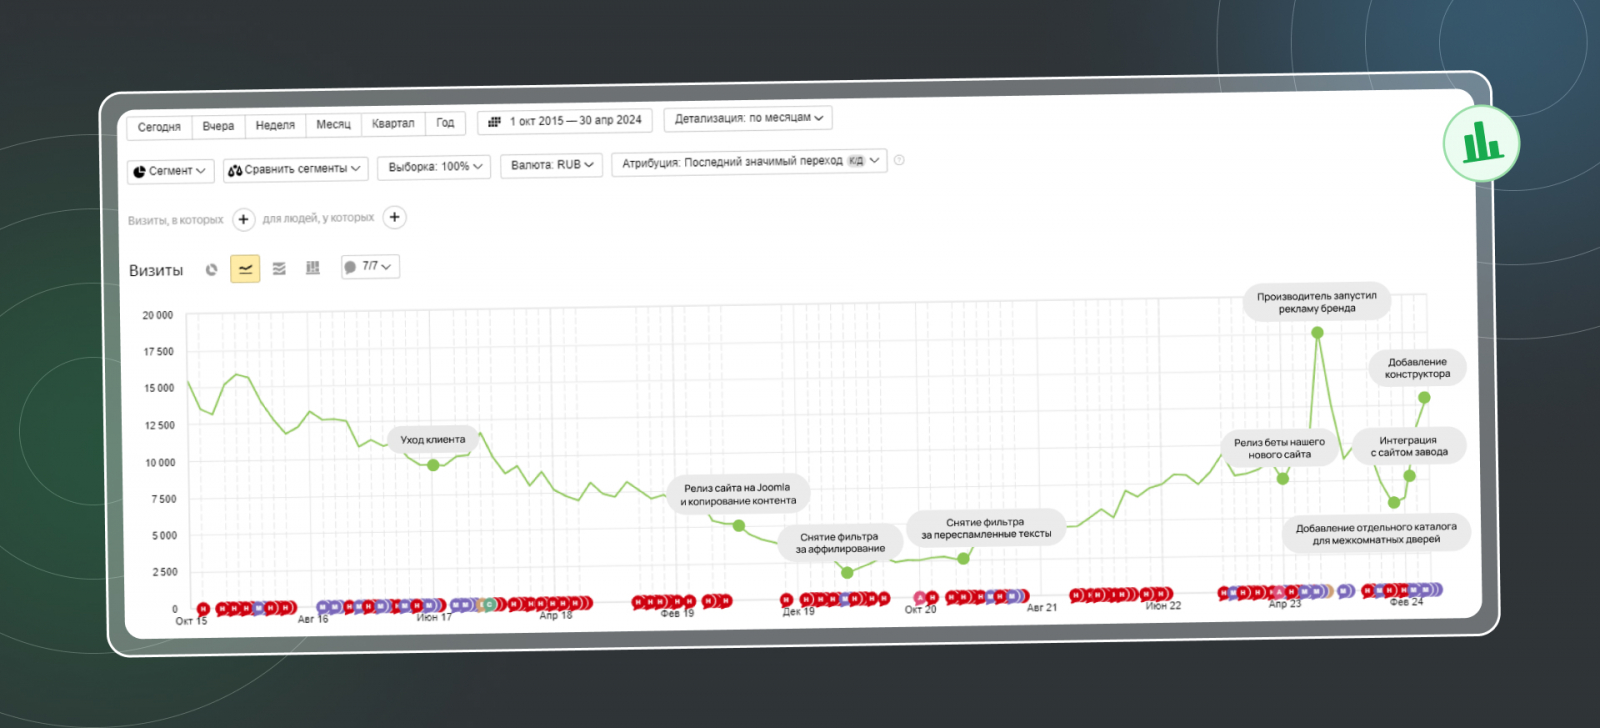Click the green bar chart logo badge
Image resolution: width=1600 pixels, height=728 pixels.
pos(1481,143)
